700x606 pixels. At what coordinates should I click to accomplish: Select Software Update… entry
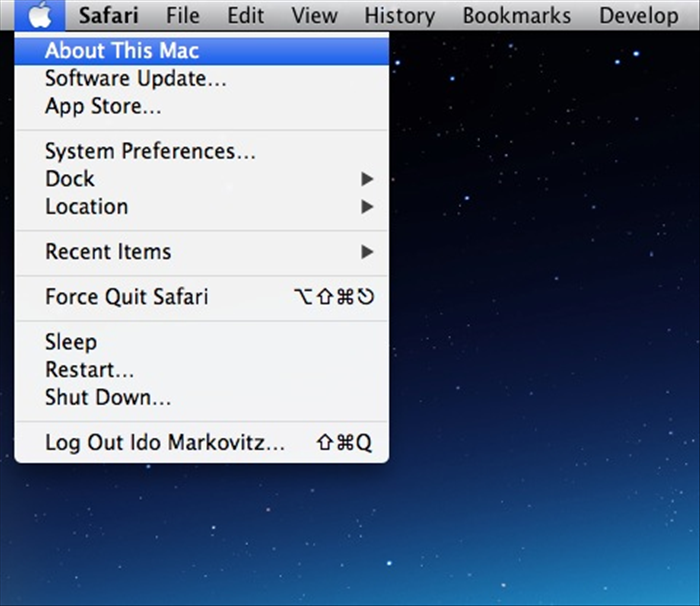[x=202, y=79]
